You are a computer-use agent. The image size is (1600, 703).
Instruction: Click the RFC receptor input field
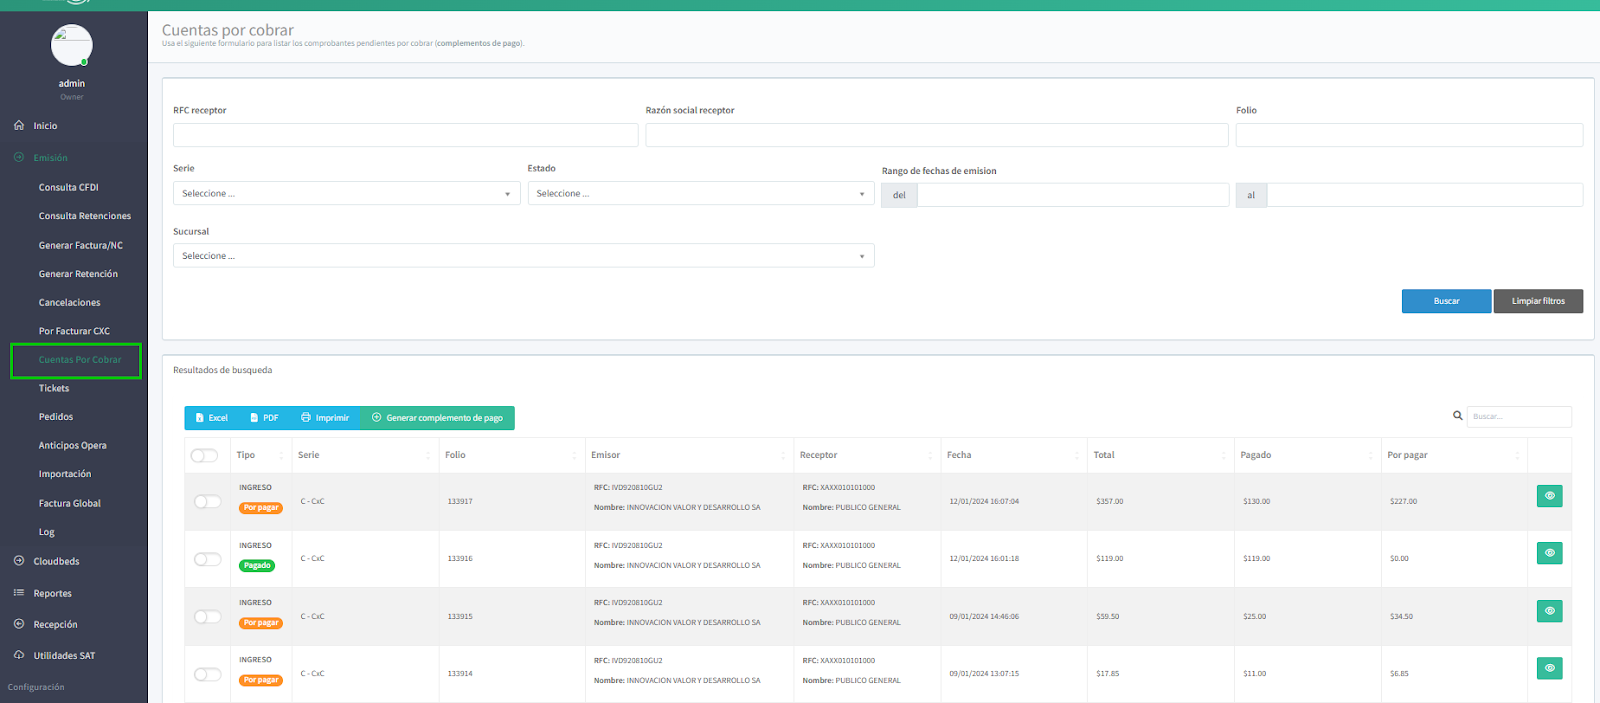pos(405,135)
